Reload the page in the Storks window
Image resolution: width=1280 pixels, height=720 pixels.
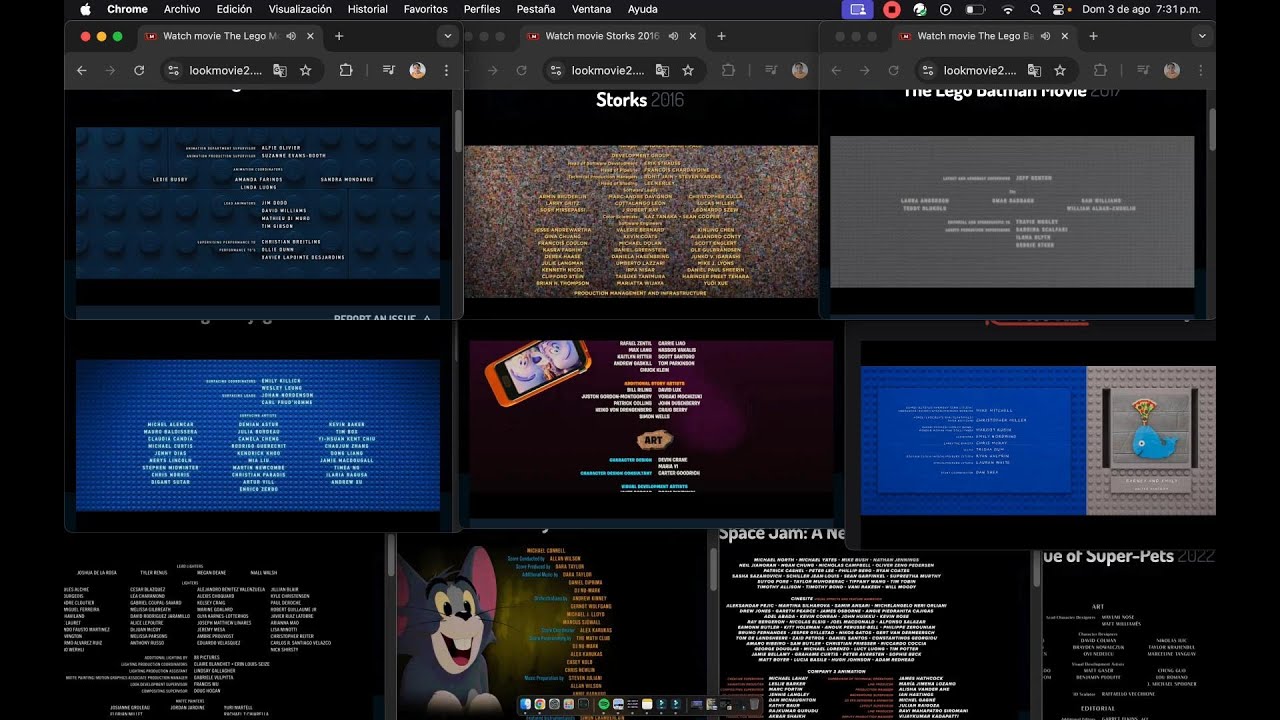pyautogui.click(x=521, y=70)
